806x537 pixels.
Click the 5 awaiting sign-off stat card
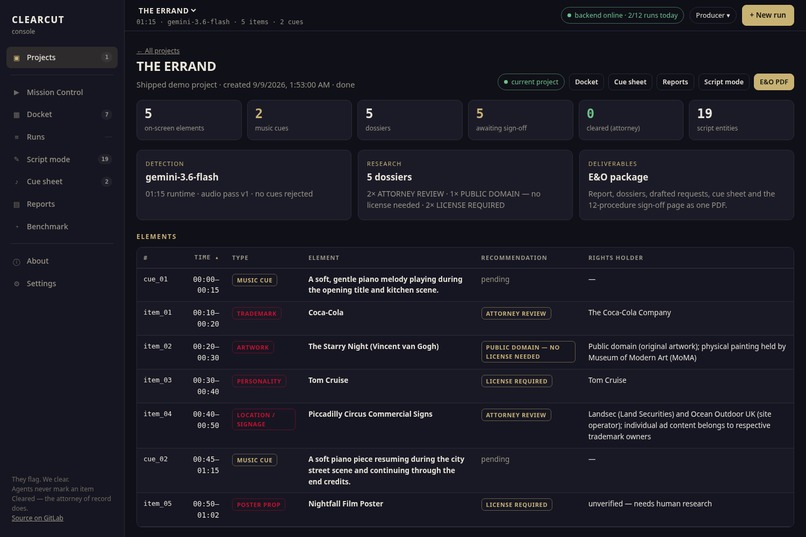click(520, 120)
